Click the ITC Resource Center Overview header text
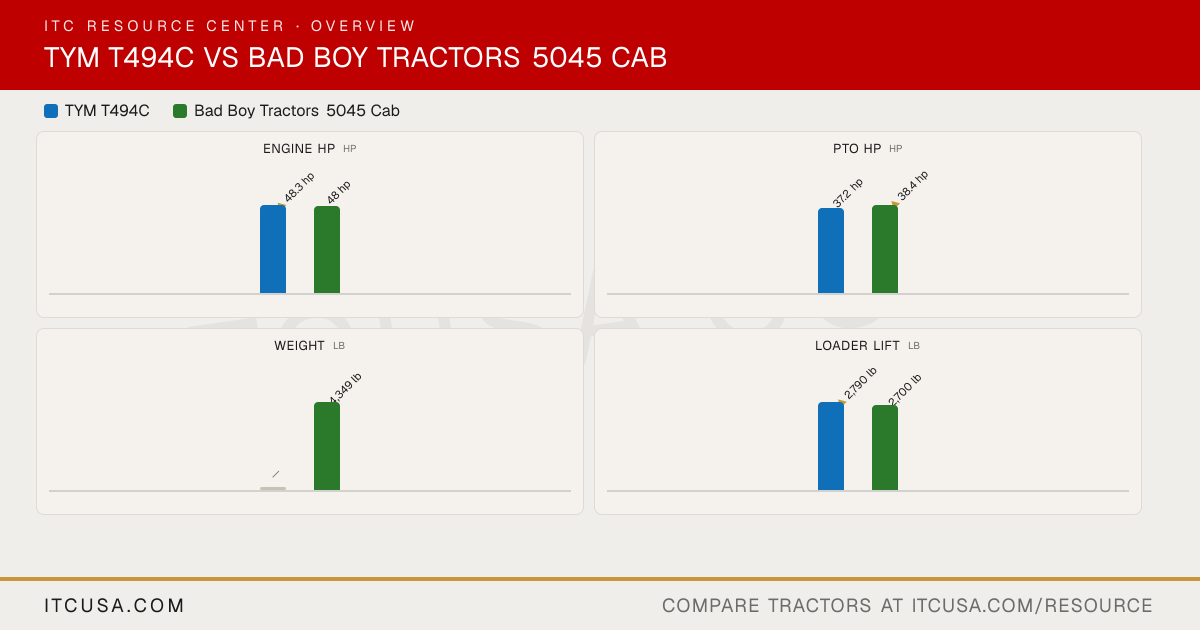Image resolution: width=1200 pixels, height=630 pixels. pyautogui.click(x=230, y=26)
